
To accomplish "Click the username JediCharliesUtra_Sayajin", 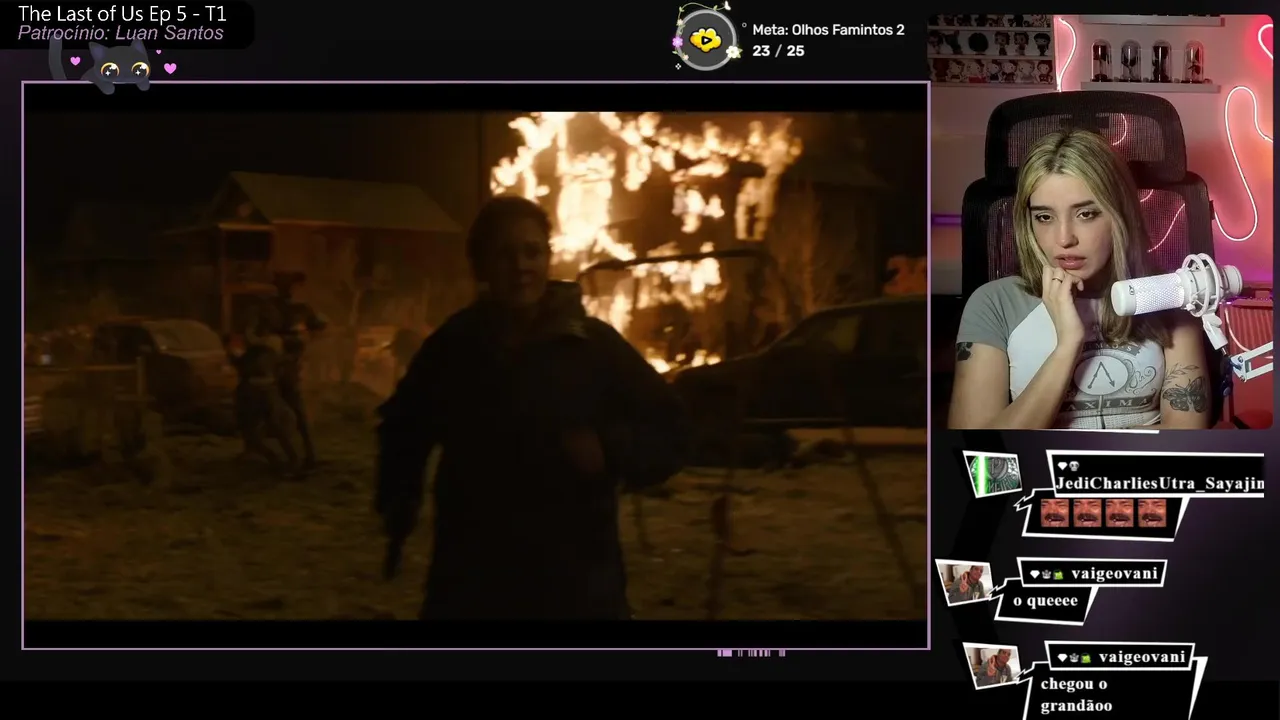I will coord(1160,484).
